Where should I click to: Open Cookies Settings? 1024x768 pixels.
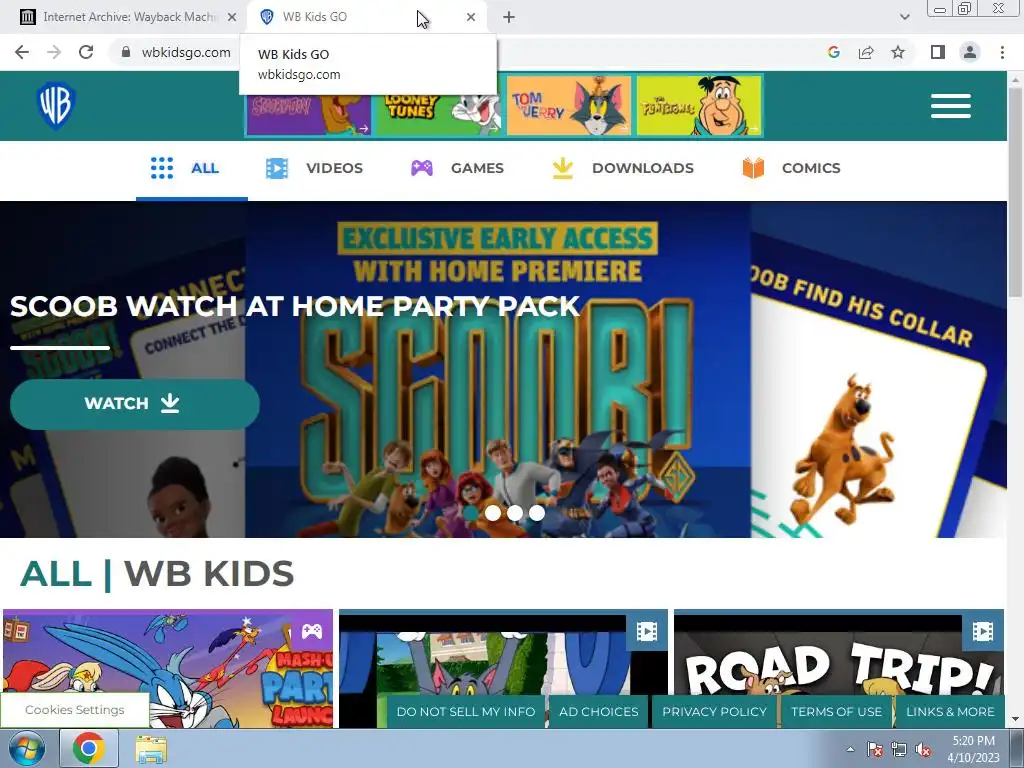click(74, 710)
